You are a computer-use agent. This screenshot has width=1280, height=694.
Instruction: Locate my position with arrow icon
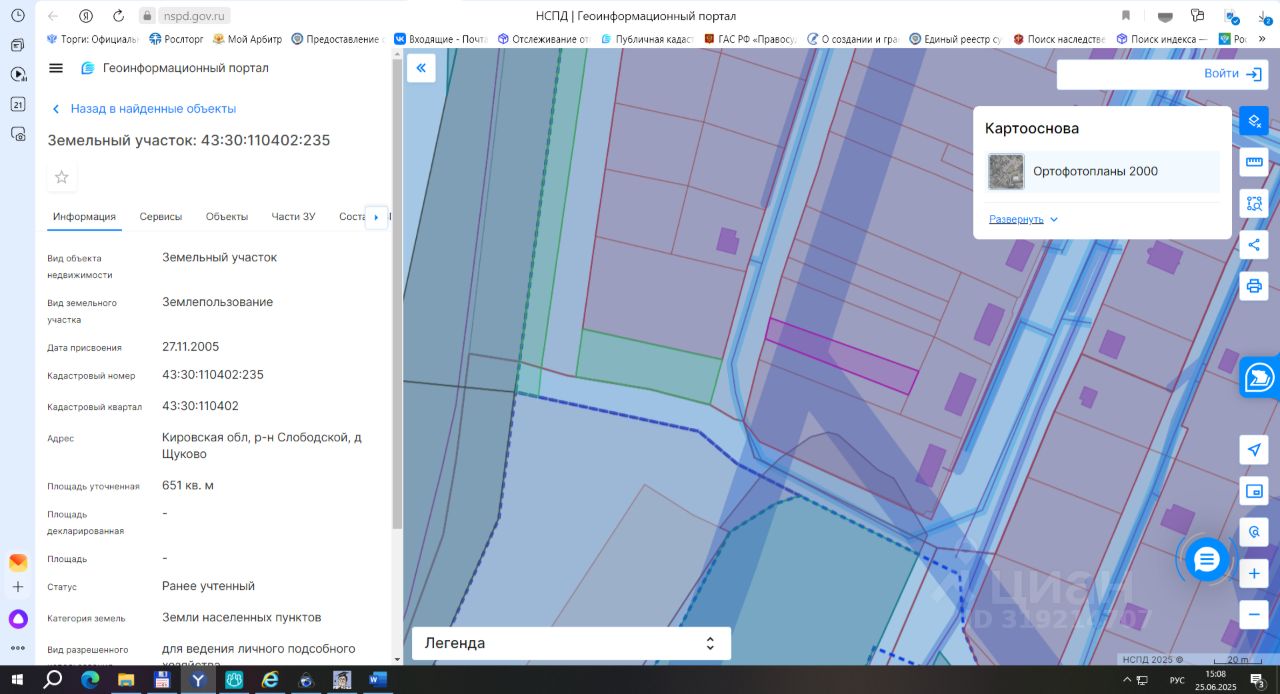1254,449
